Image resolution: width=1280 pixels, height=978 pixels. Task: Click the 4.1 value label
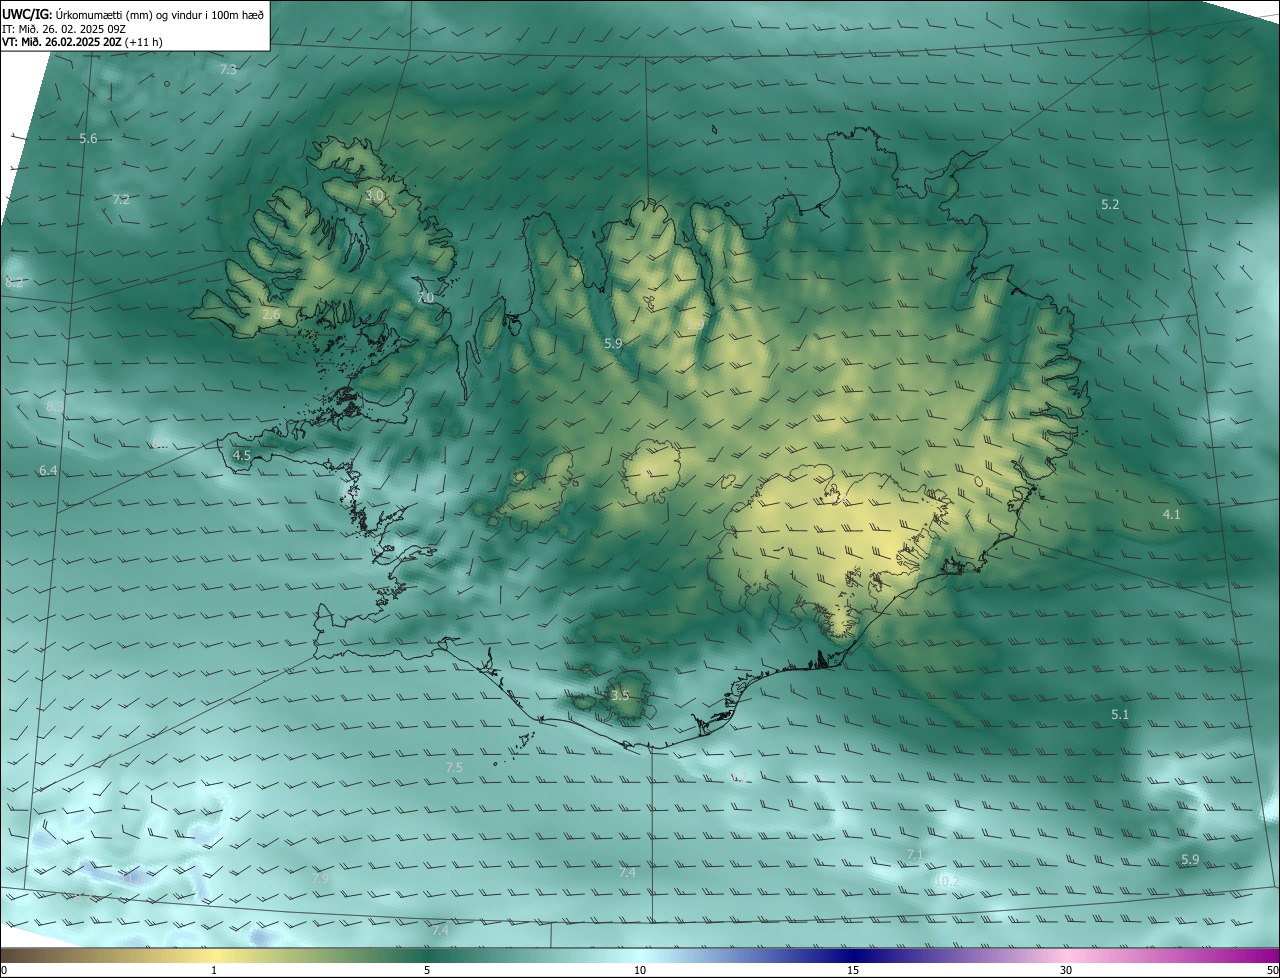[x=1171, y=514]
